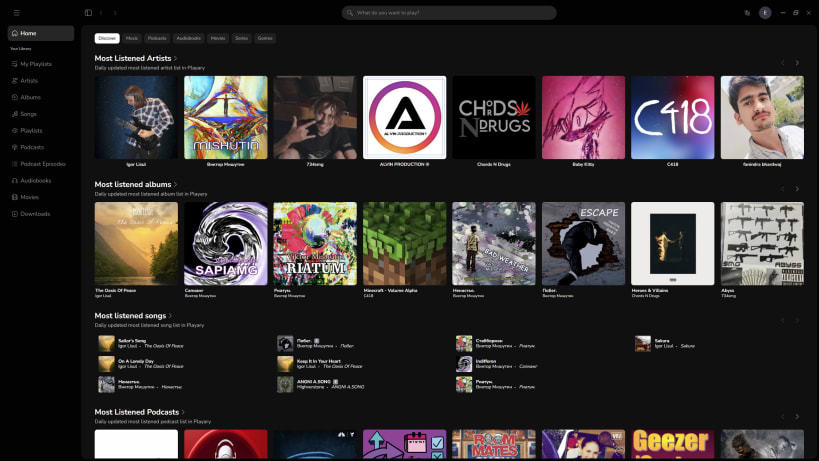Go forward with the right arrow icon
The image size is (819, 461).
pos(115,13)
